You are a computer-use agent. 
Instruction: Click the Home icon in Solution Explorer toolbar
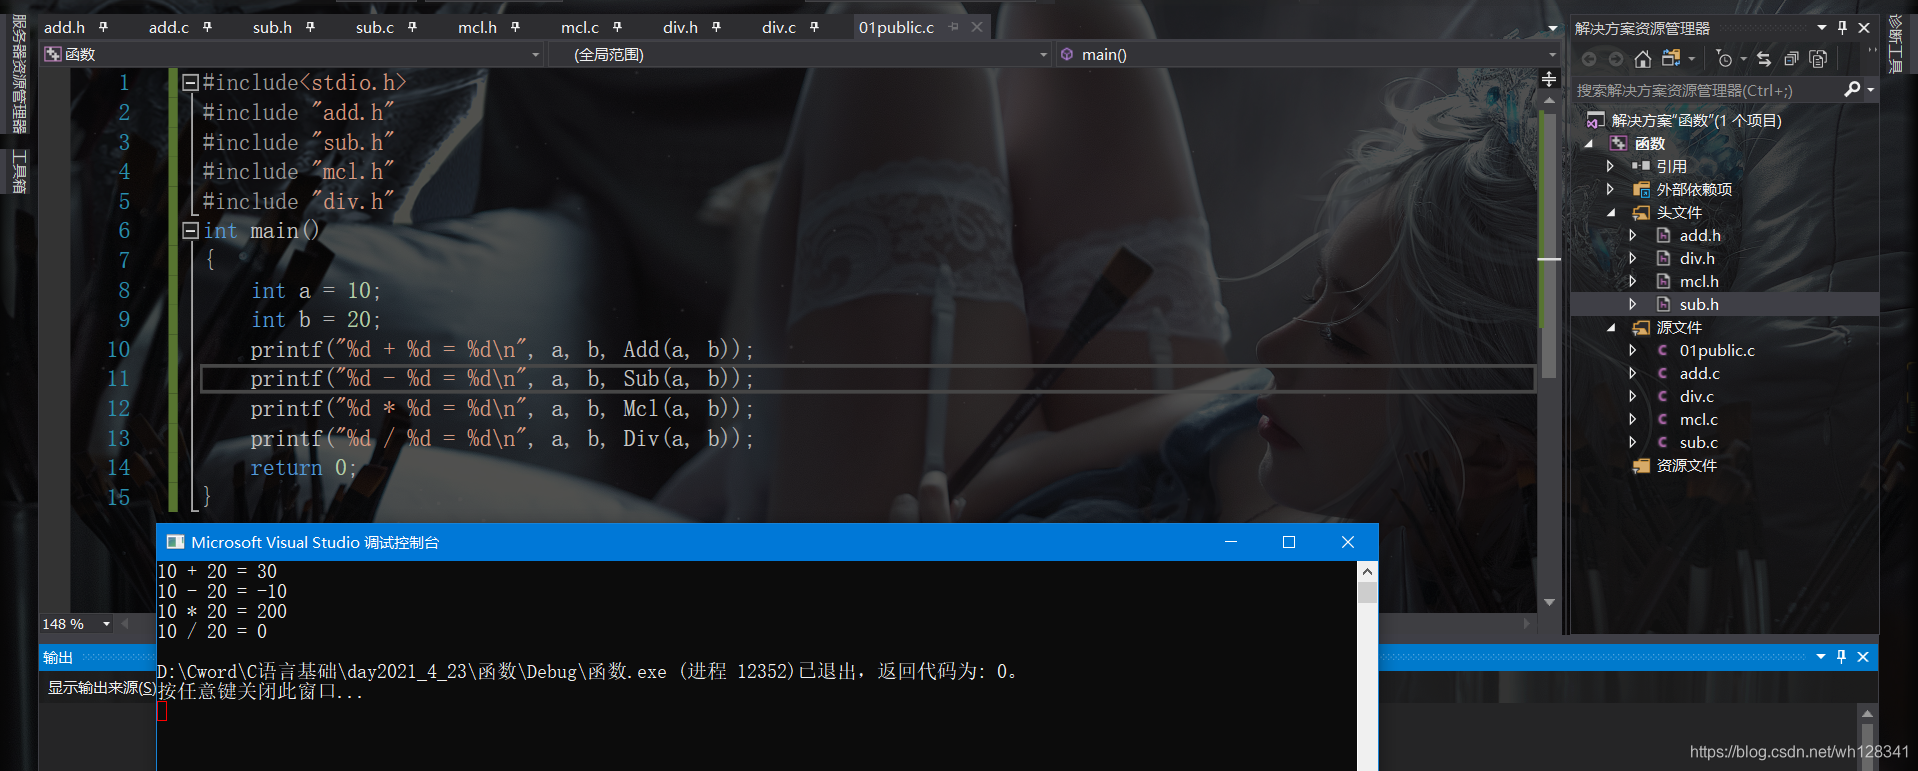[1642, 59]
